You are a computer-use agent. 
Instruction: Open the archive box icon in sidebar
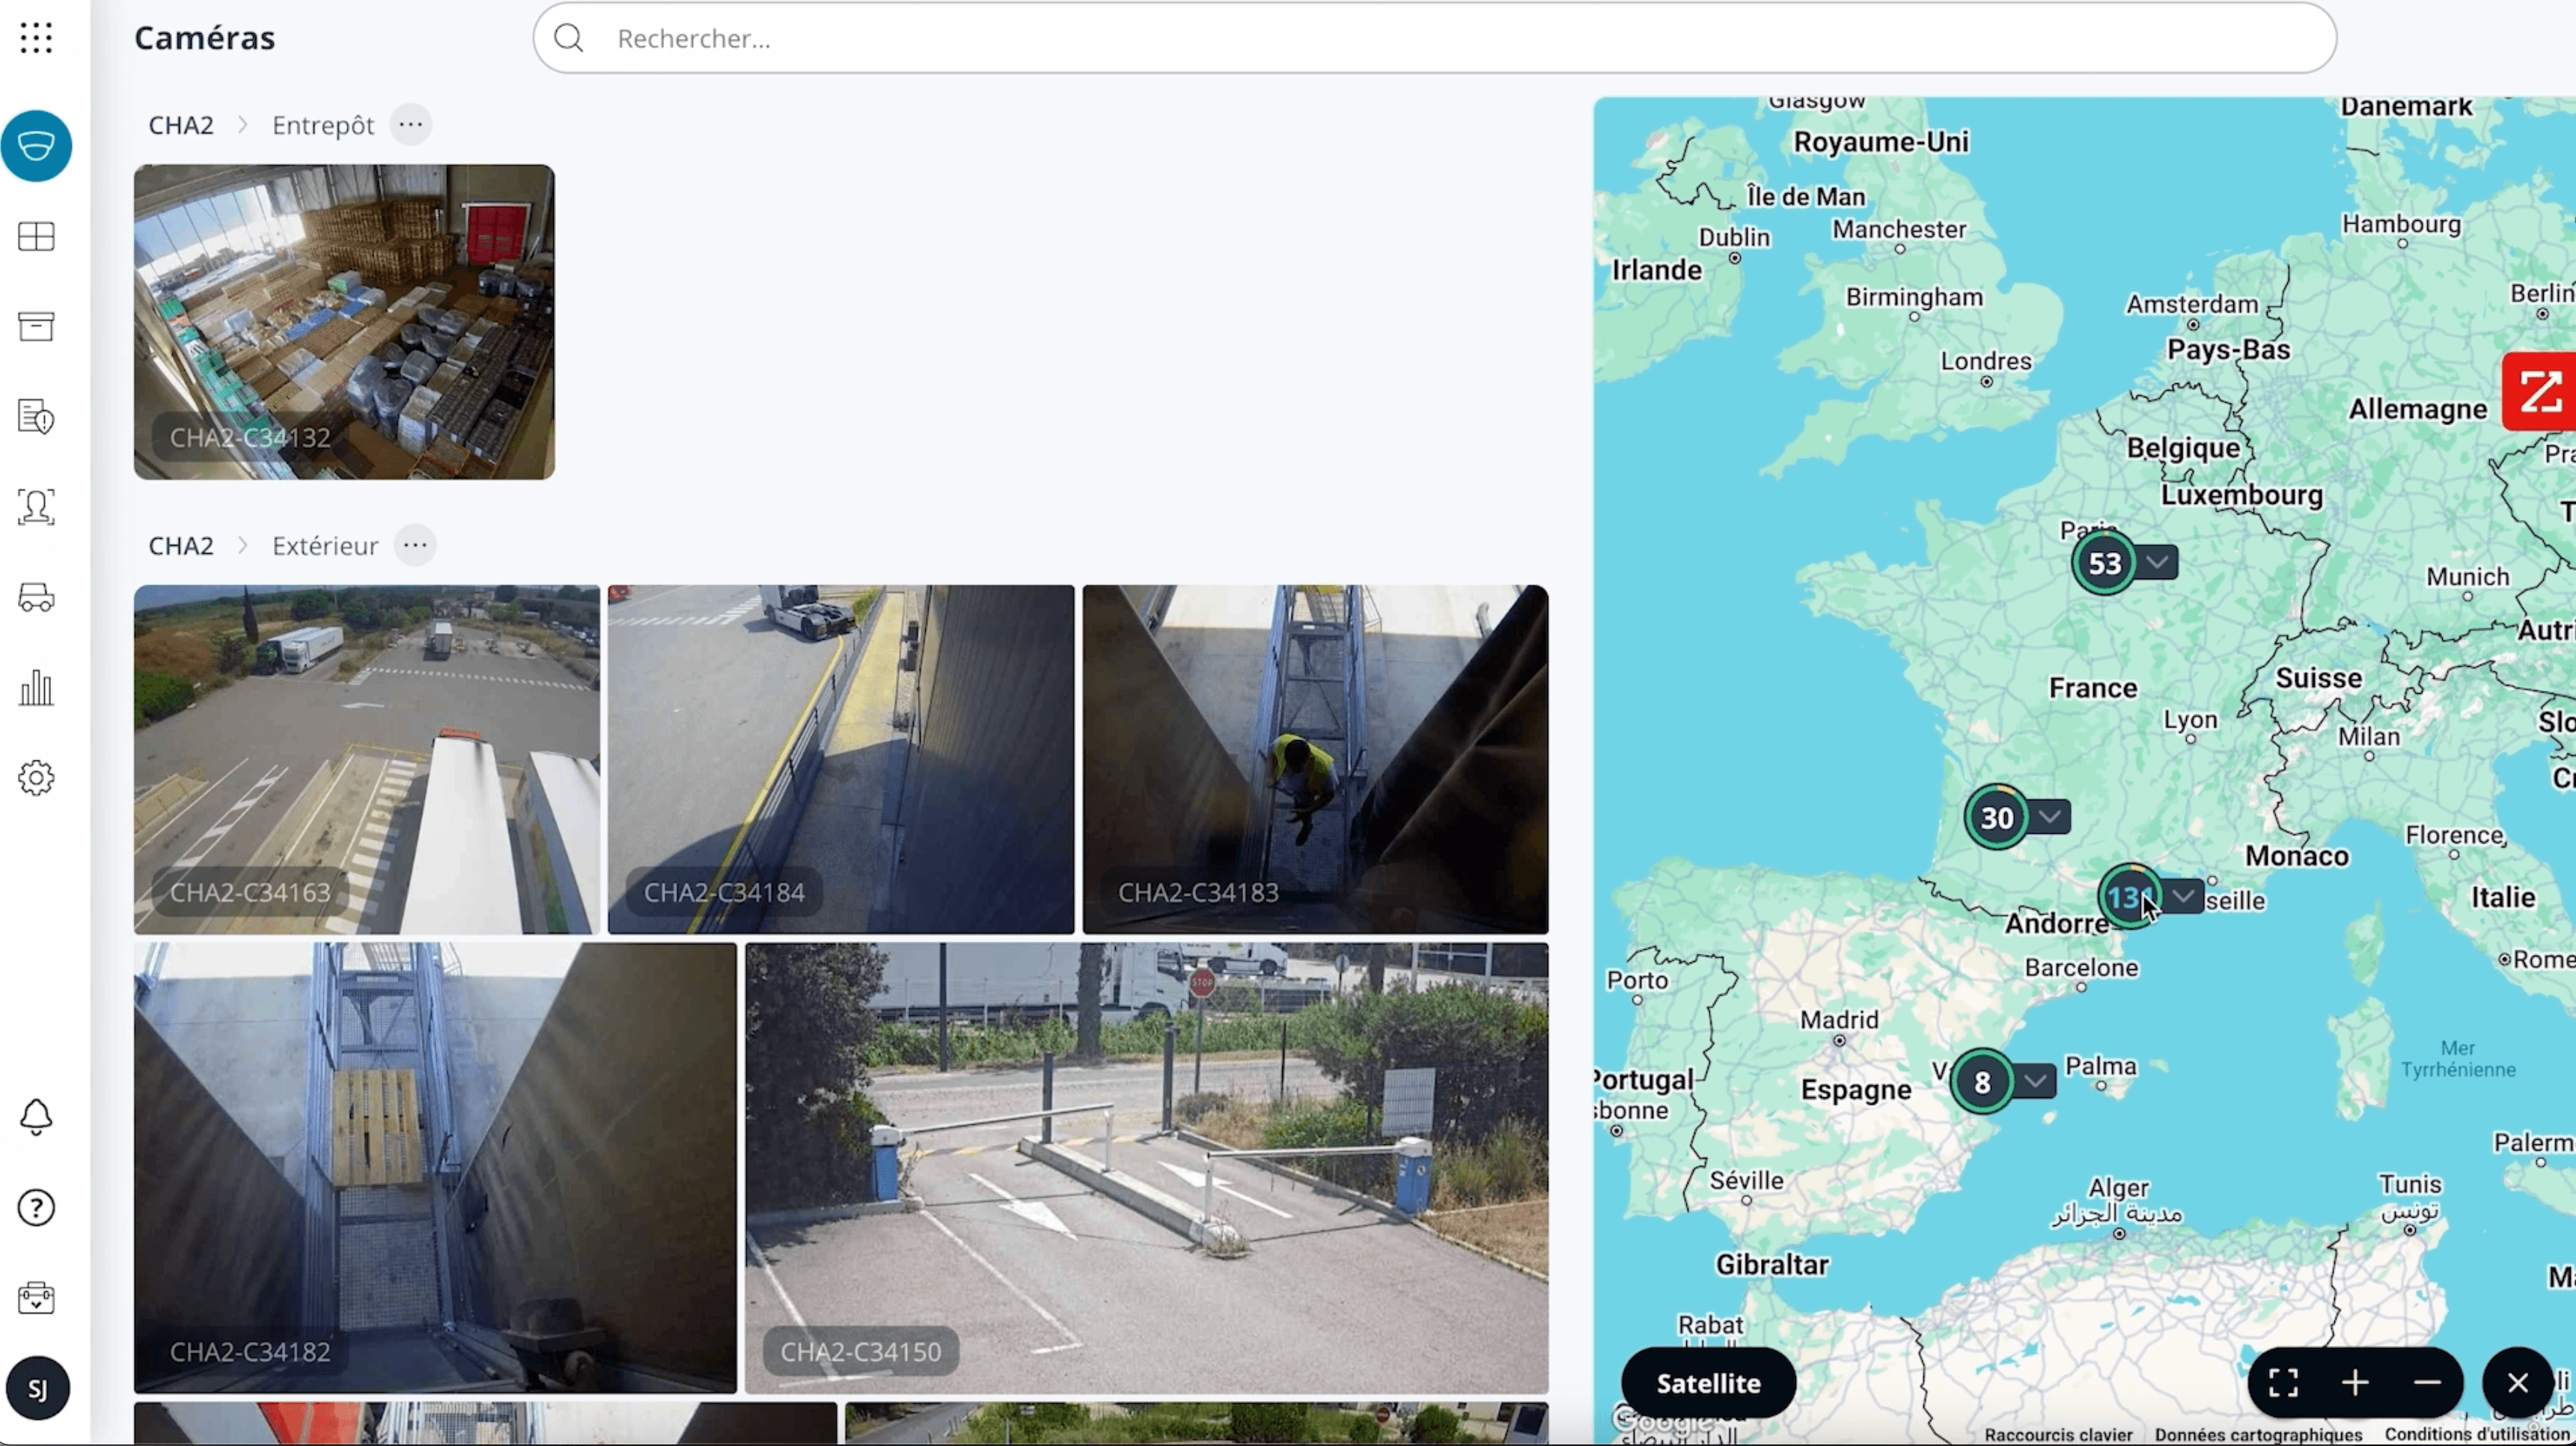(36, 326)
